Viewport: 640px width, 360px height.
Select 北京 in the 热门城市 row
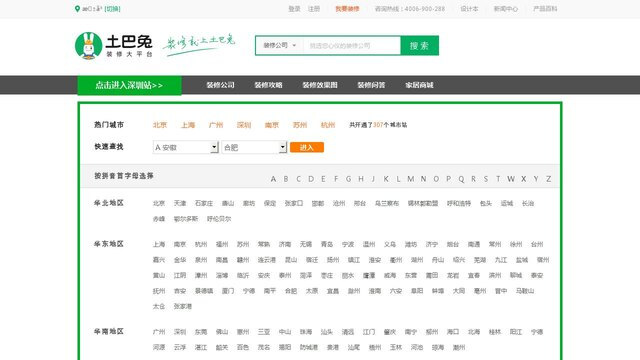tap(160, 125)
